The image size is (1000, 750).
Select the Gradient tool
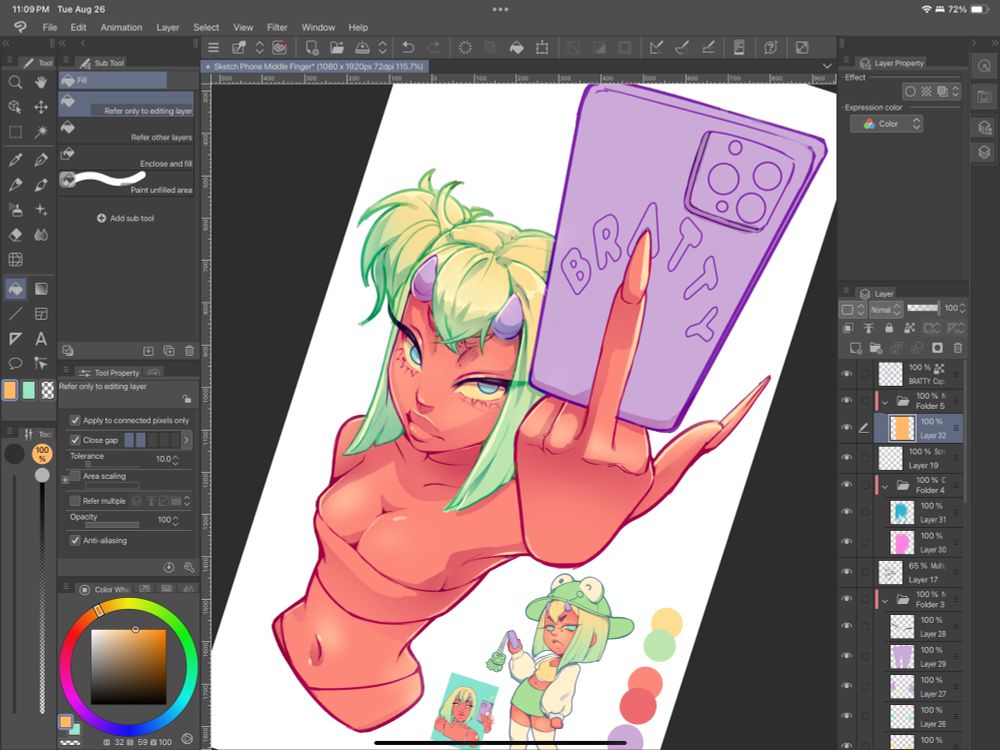tap(41, 289)
